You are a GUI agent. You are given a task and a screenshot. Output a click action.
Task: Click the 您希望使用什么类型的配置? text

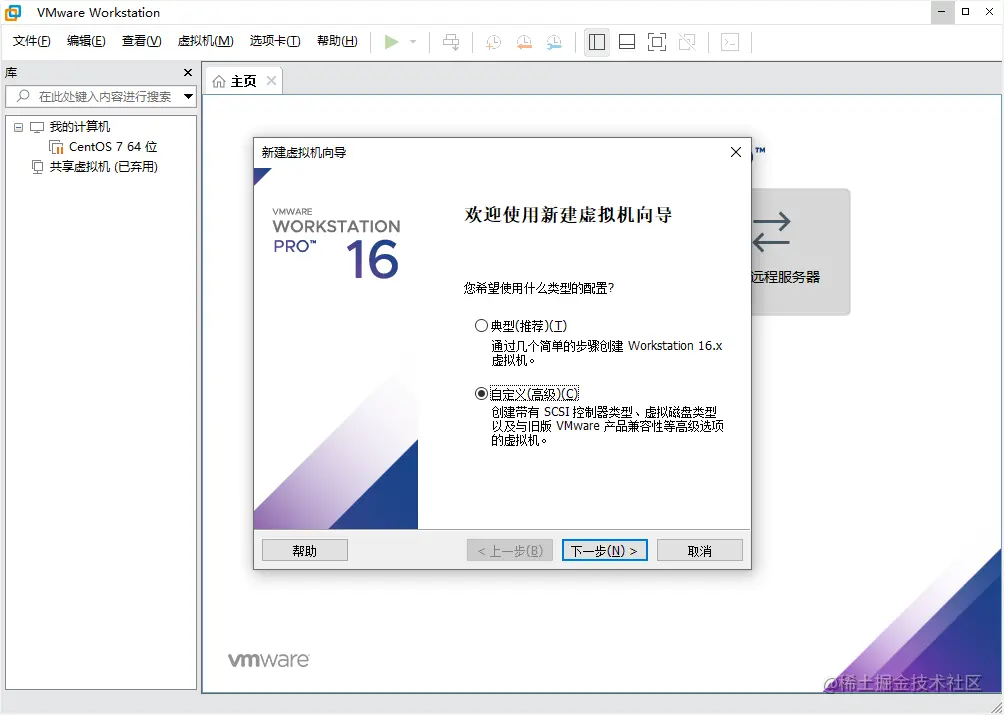coord(539,288)
